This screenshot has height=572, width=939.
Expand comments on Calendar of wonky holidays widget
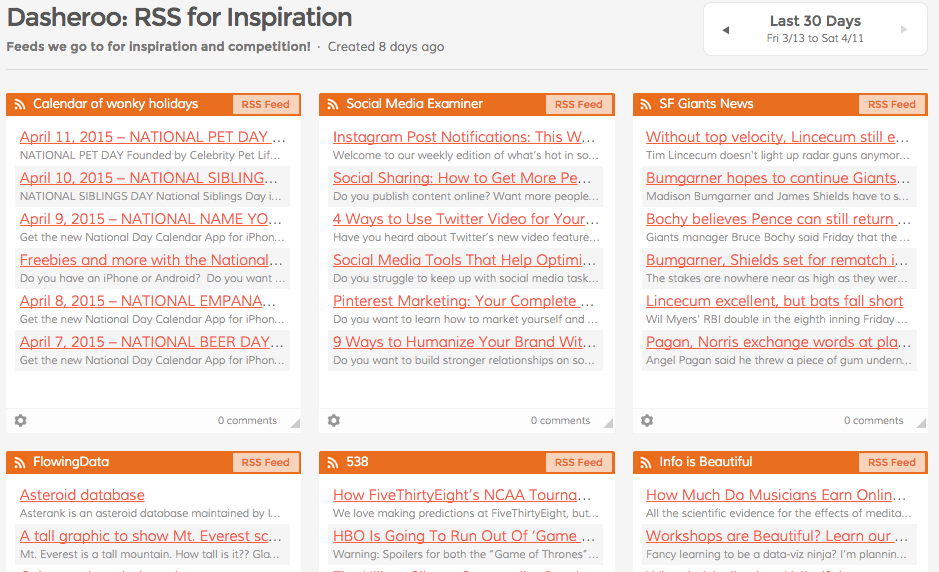(247, 421)
